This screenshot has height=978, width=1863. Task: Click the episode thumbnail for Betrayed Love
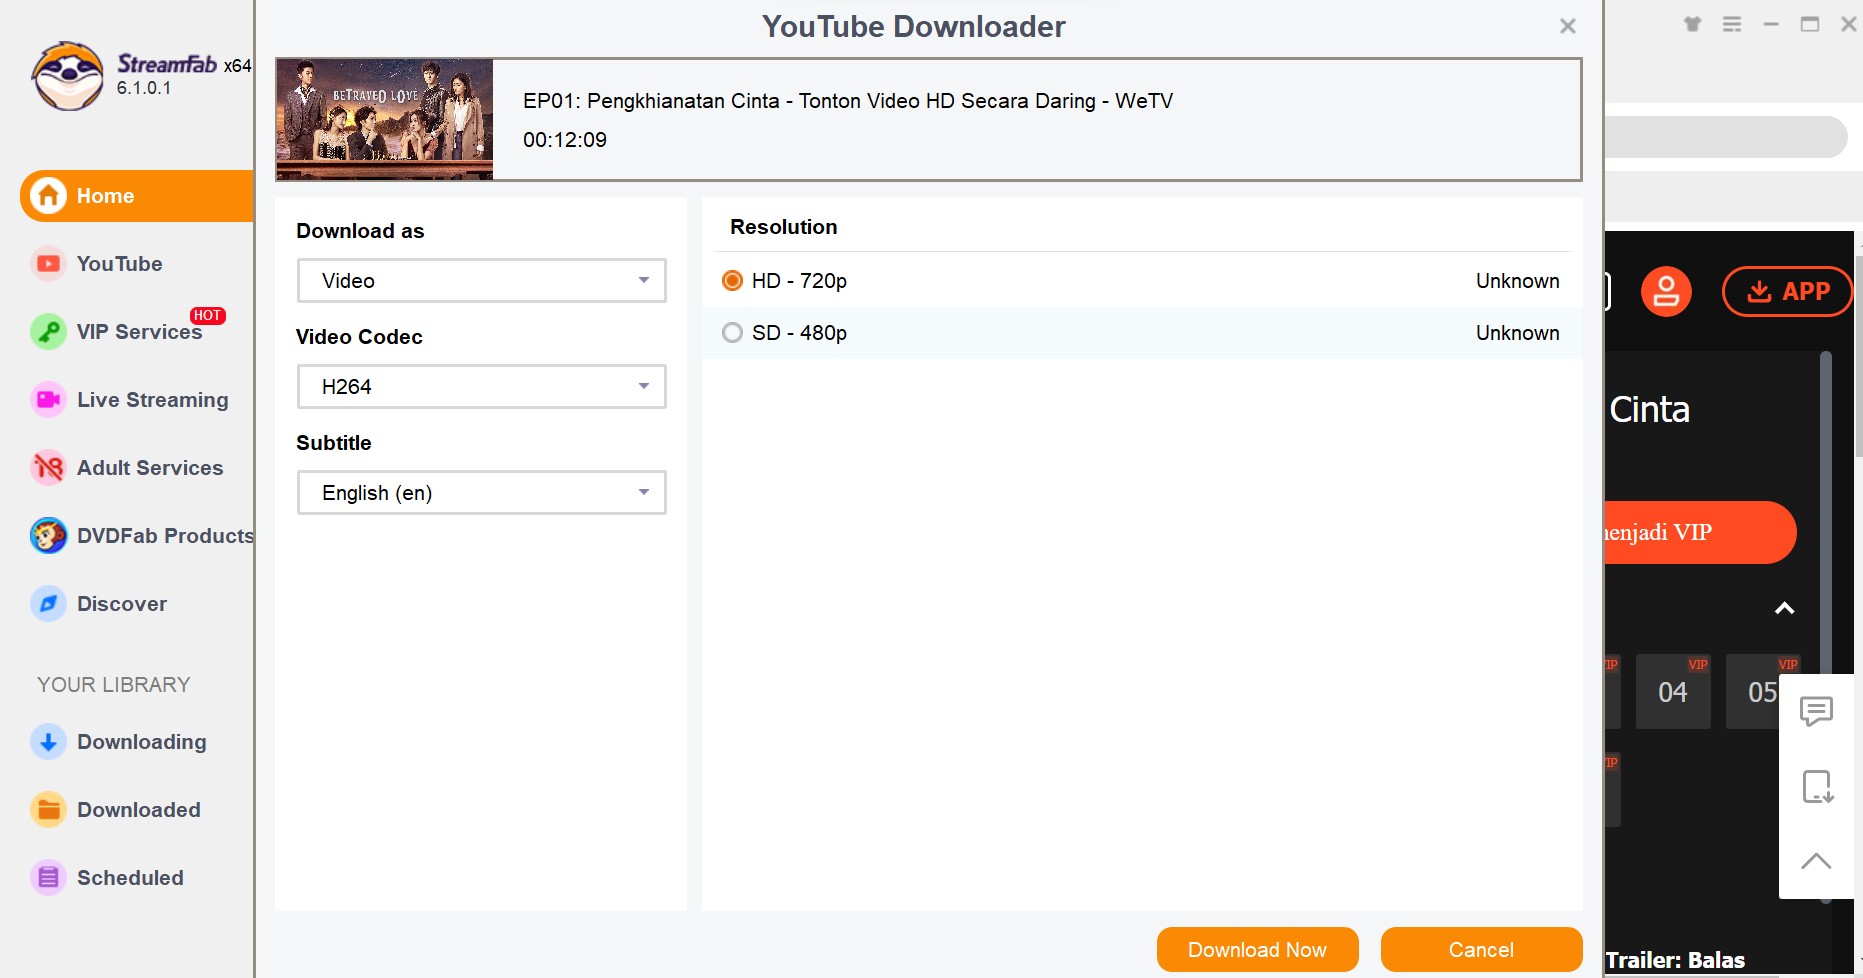click(x=384, y=119)
